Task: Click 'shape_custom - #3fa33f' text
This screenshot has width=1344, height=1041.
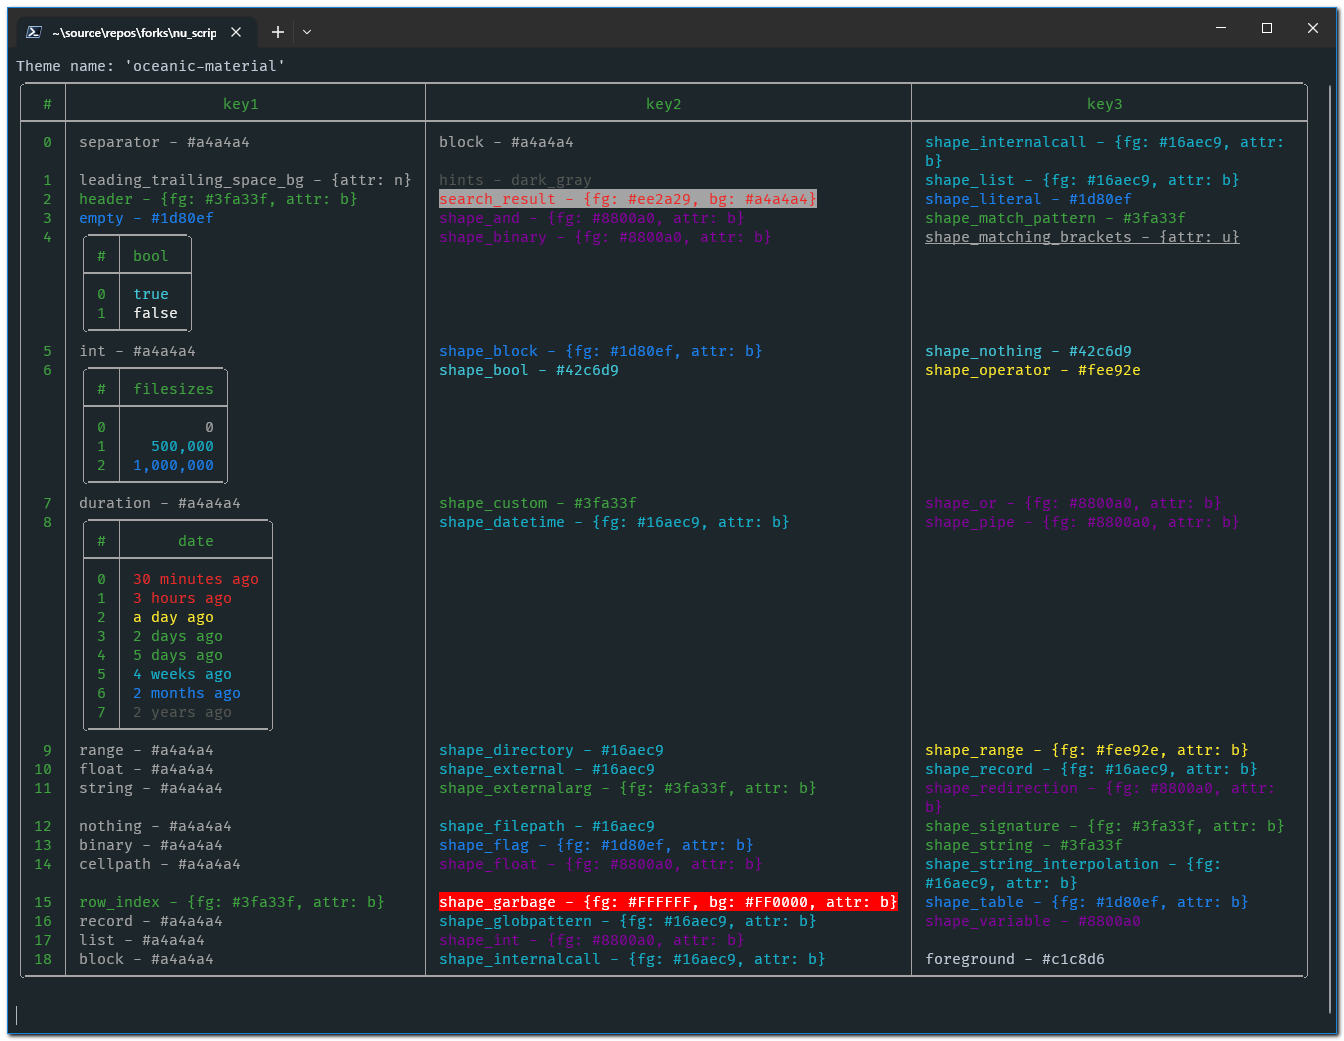Action: coord(538,503)
